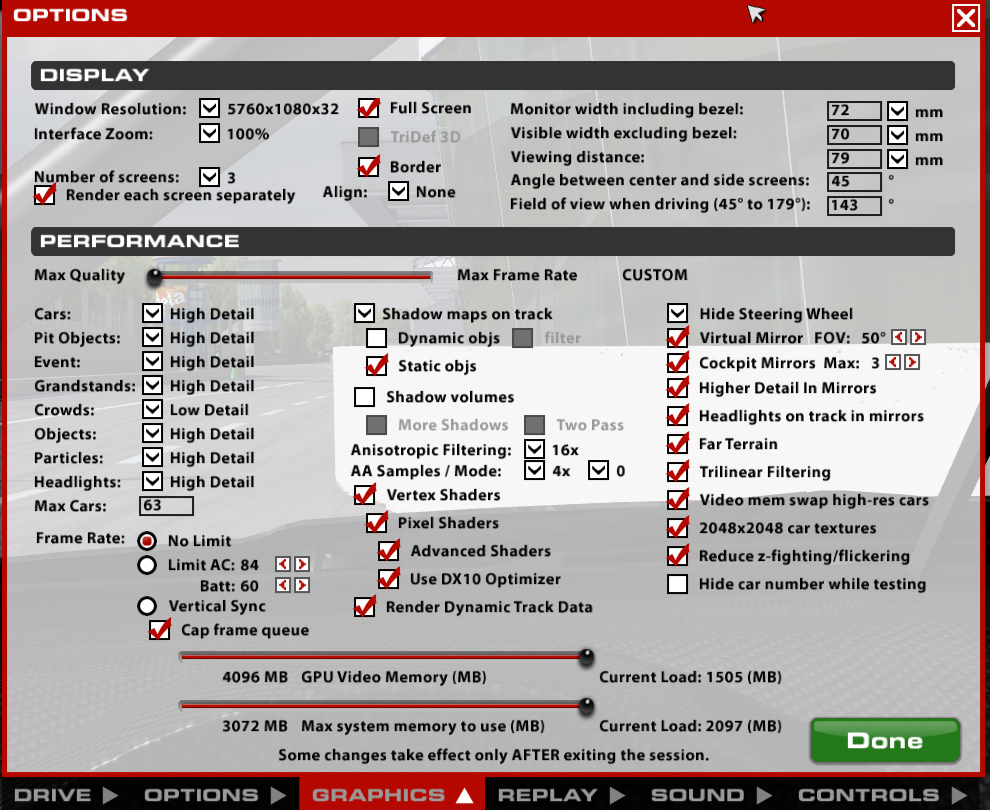990x810 pixels.
Task: Disable Virtual Mirror checkbox
Action: point(678,338)
